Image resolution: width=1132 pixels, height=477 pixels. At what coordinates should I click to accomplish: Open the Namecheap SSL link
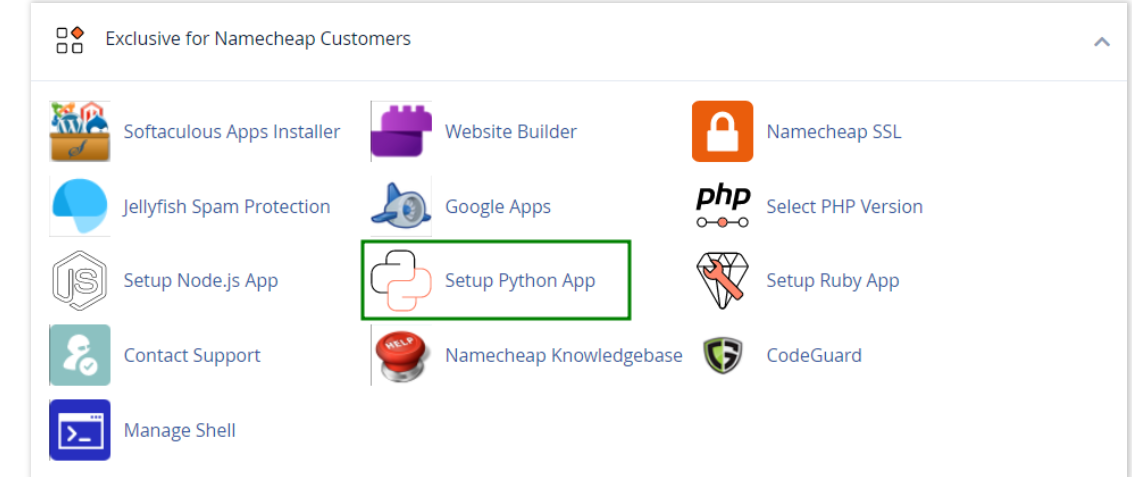tap(834, 132)
